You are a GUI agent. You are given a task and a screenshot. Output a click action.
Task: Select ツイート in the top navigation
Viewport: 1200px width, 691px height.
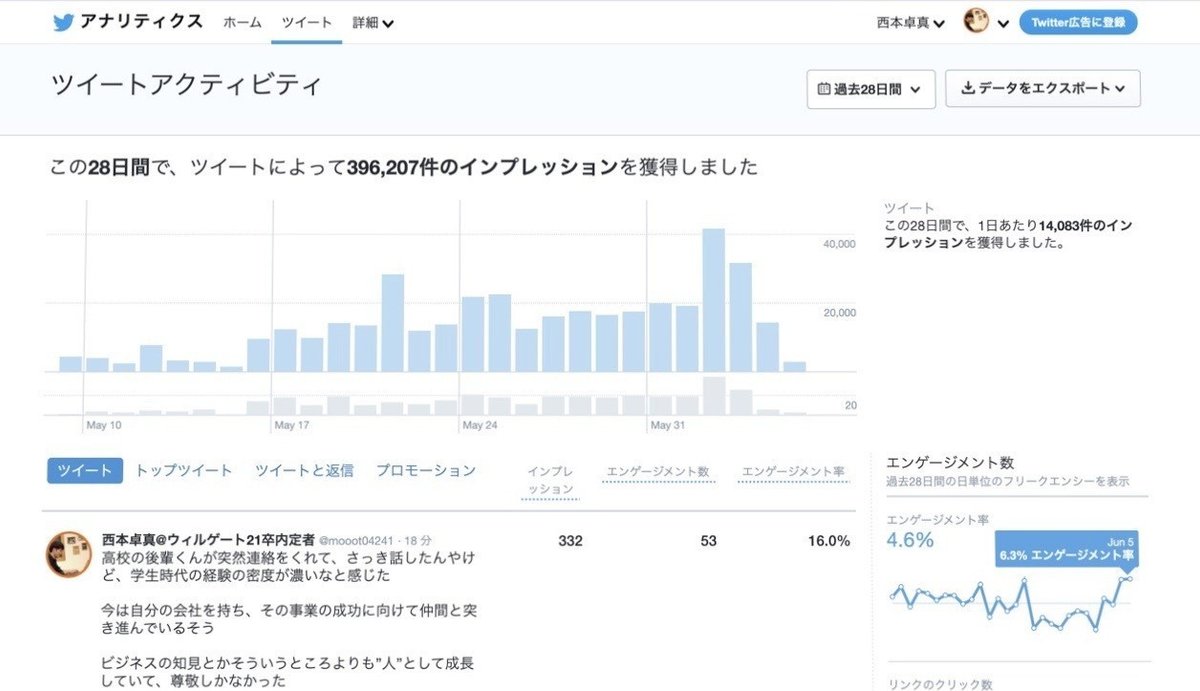pos(306,21)
